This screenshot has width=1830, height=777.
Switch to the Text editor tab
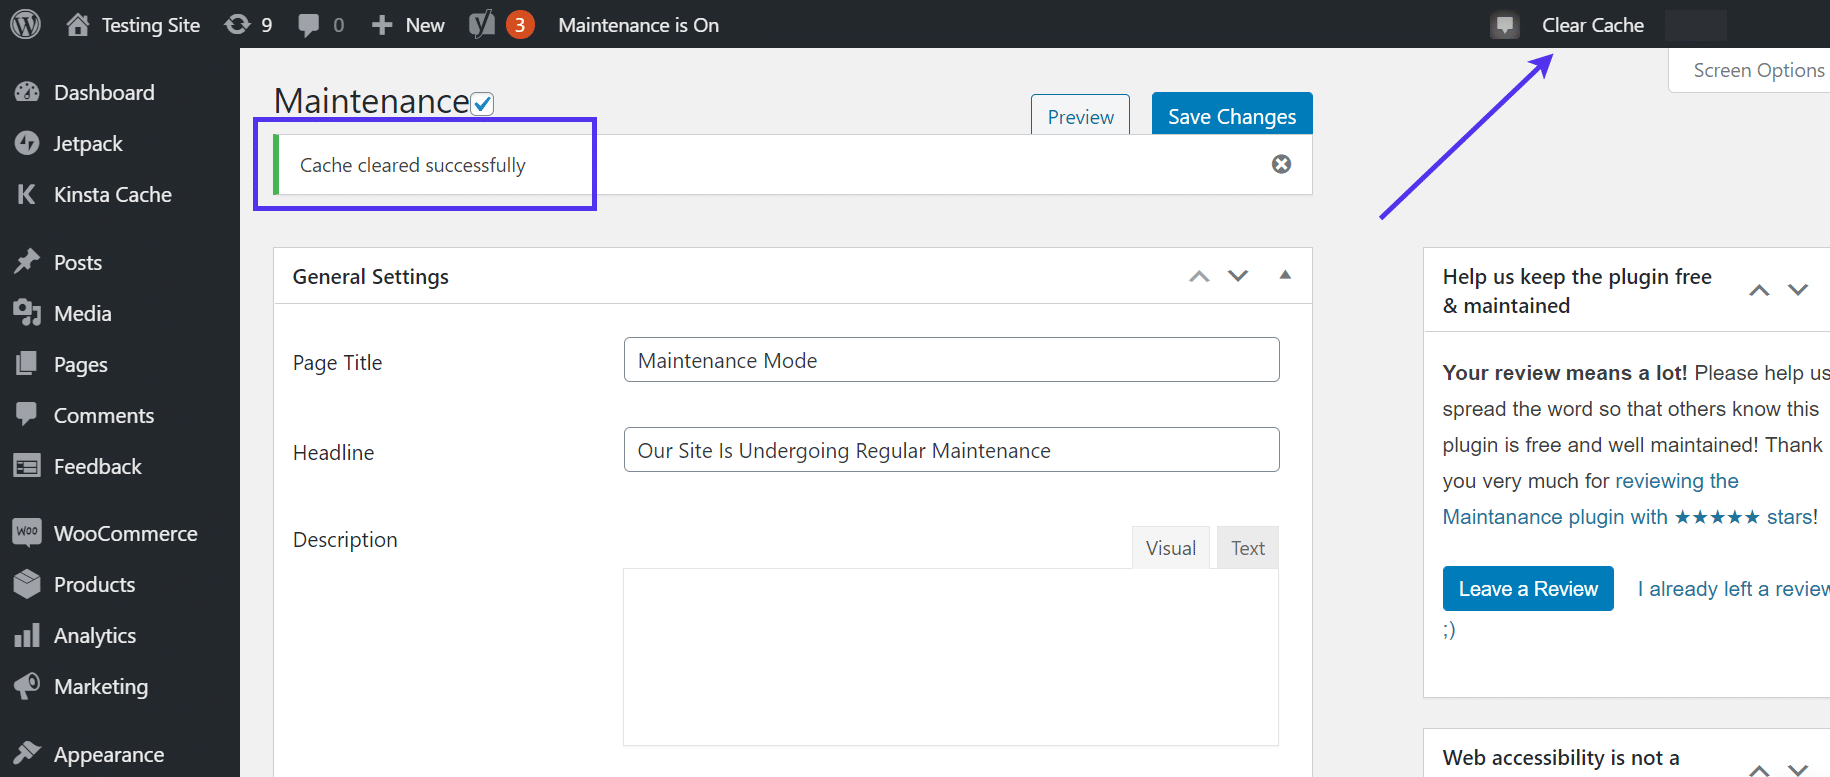(x=1247, y=548)
